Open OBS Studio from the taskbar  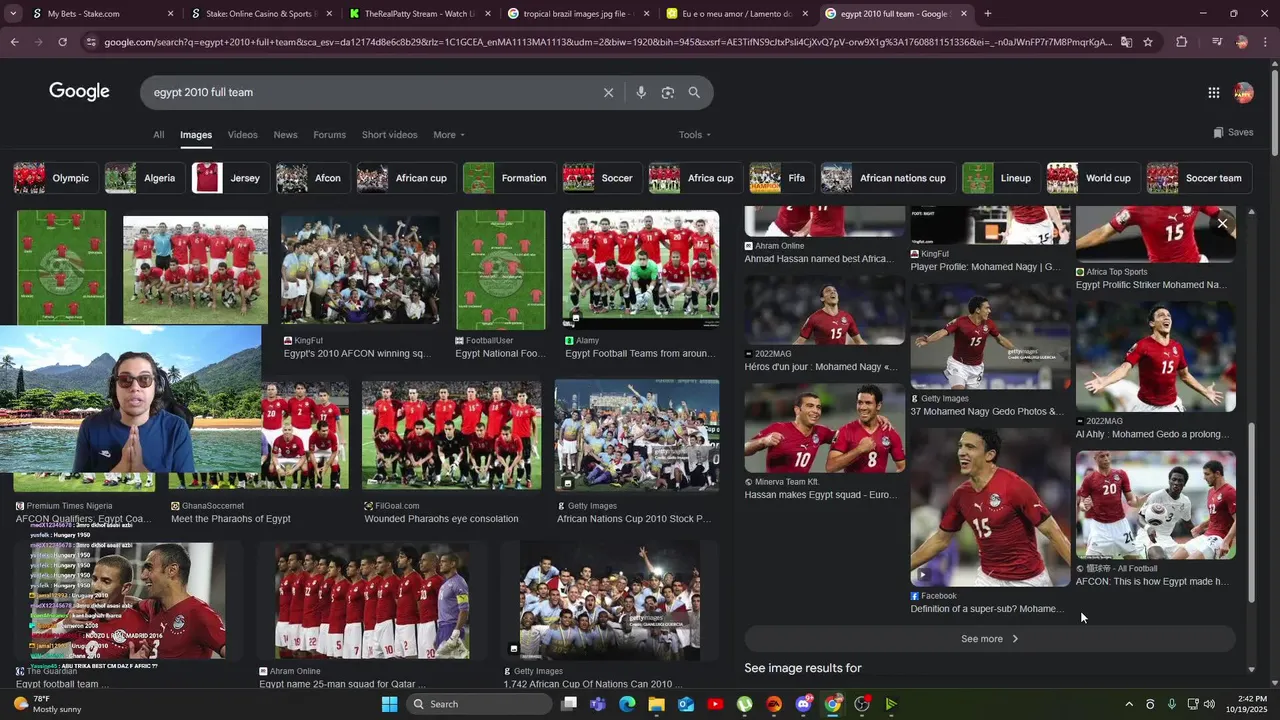coord(862,704)
